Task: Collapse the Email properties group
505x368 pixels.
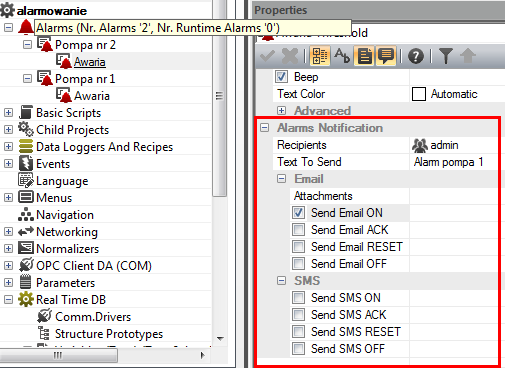Action: pyautogui.click(x=281, y=179)
